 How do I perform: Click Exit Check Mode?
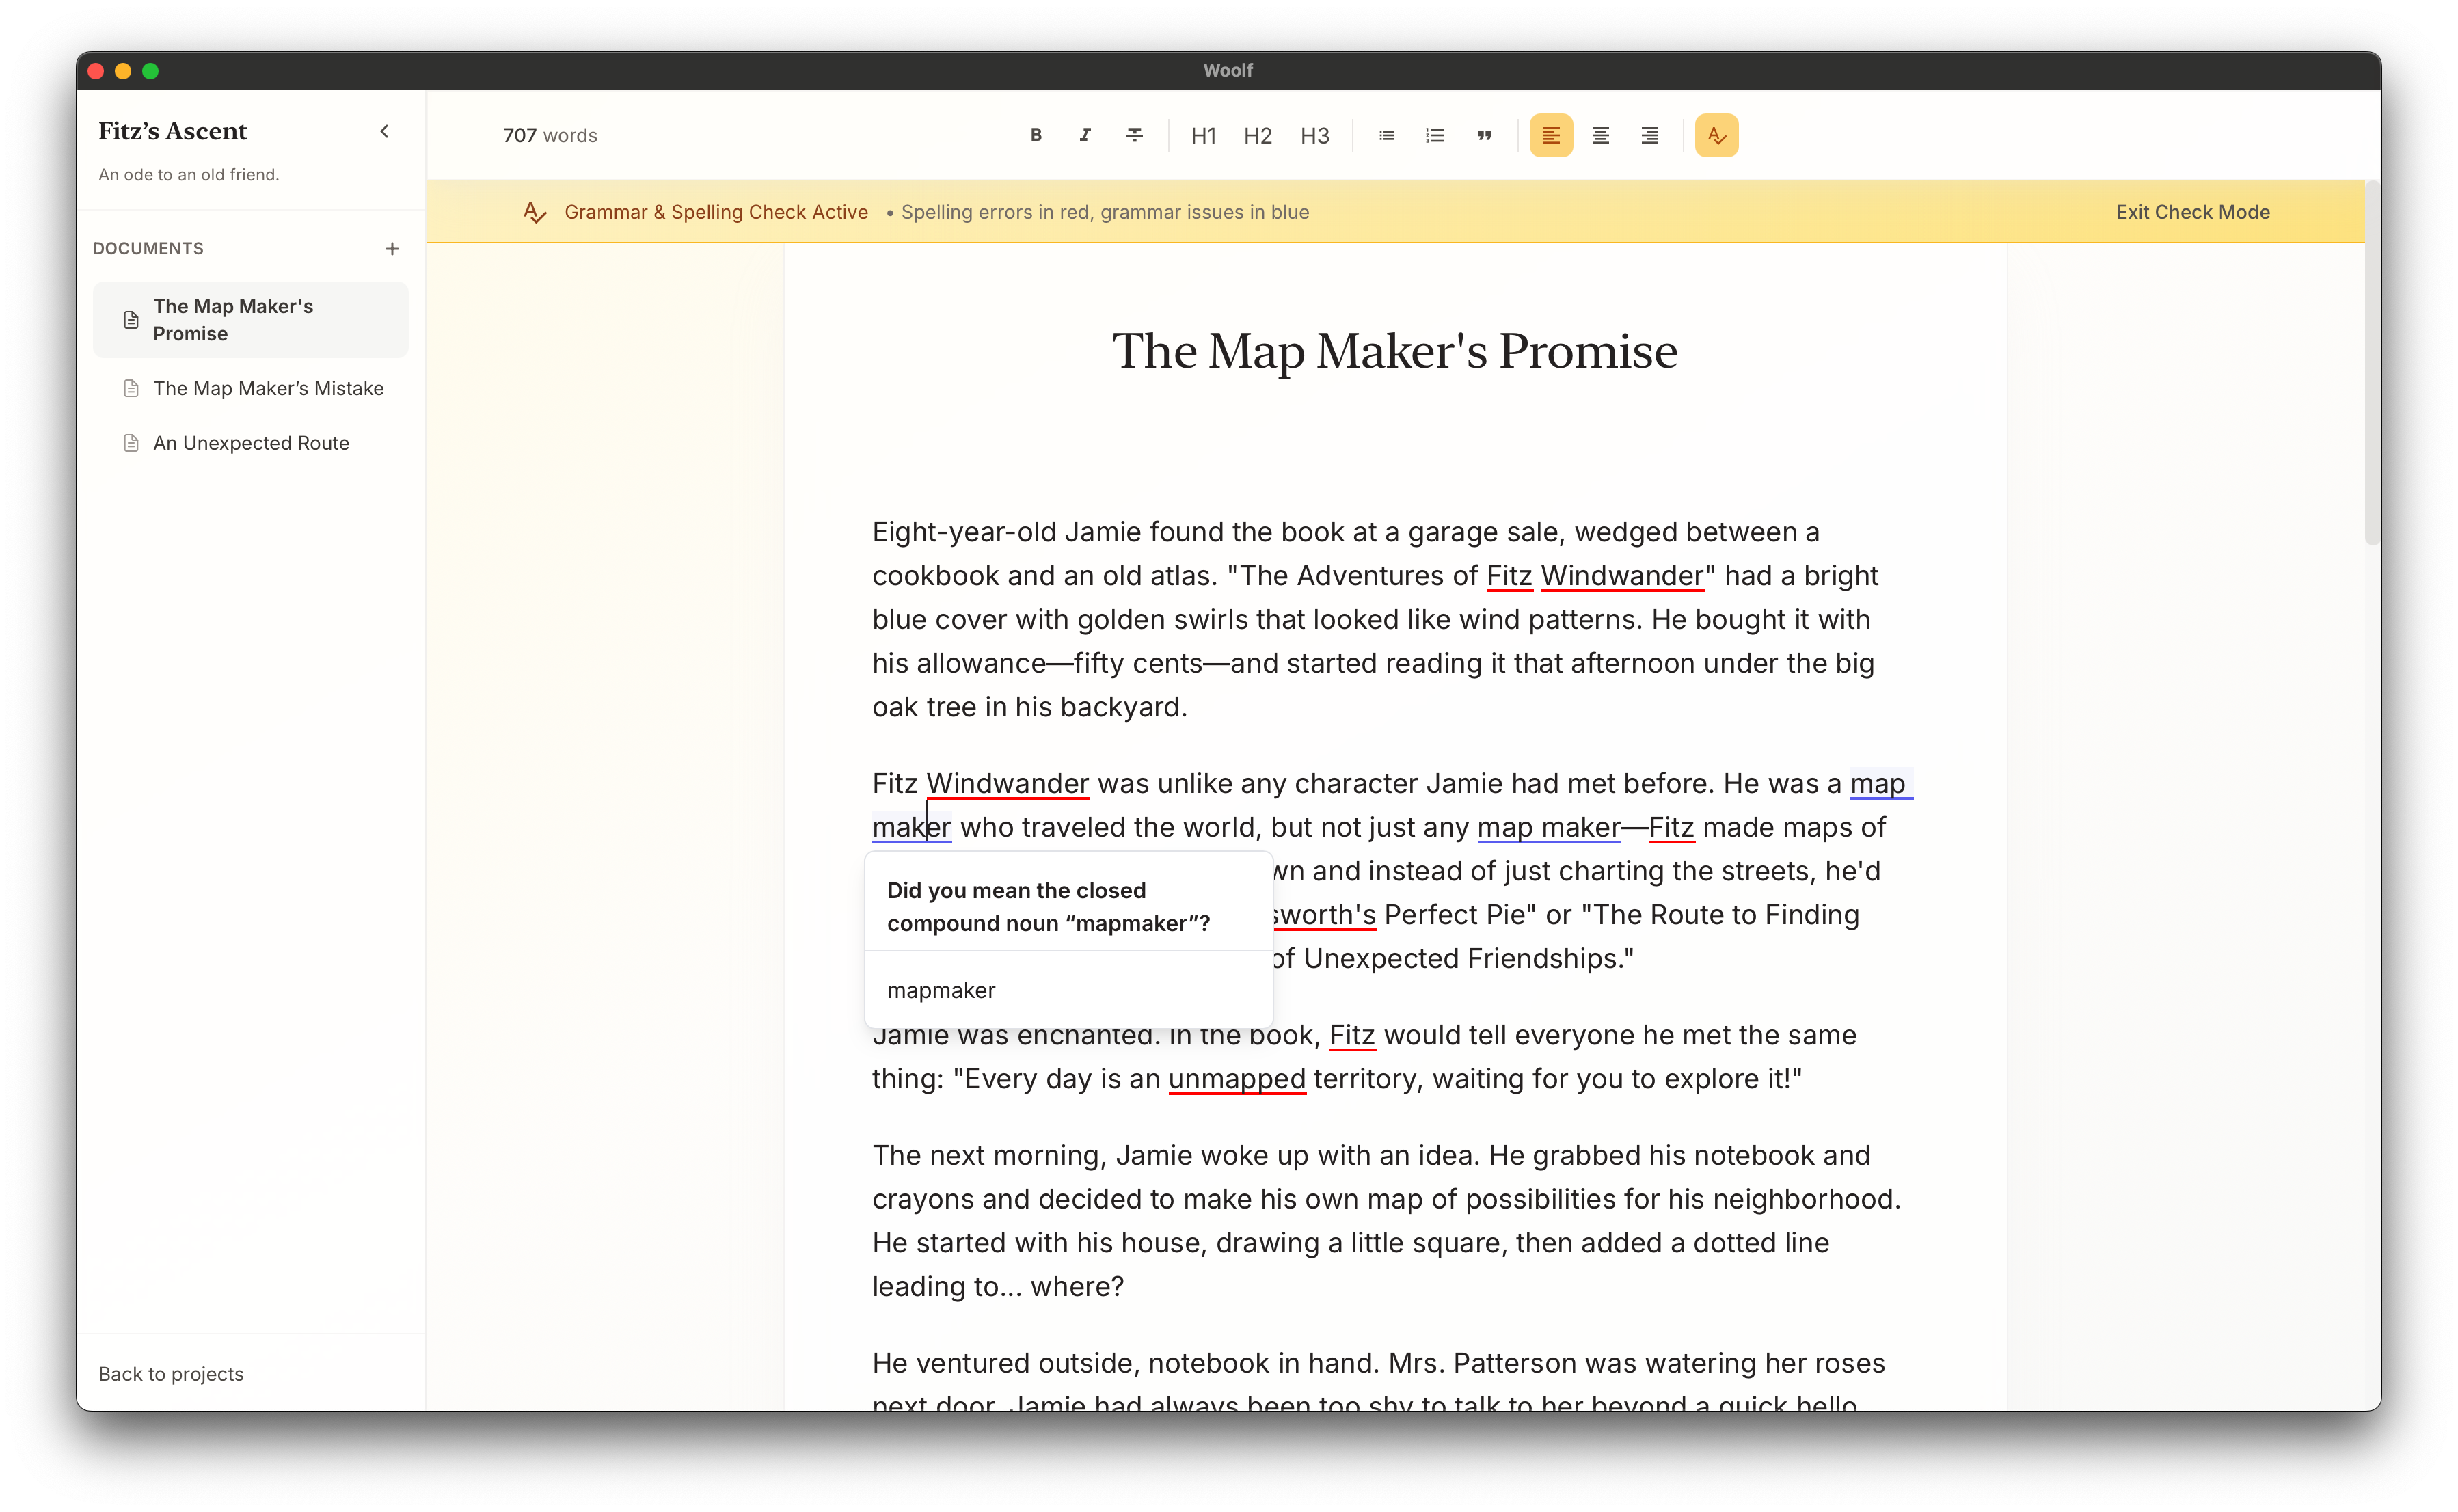click(x=2192, y=212)
